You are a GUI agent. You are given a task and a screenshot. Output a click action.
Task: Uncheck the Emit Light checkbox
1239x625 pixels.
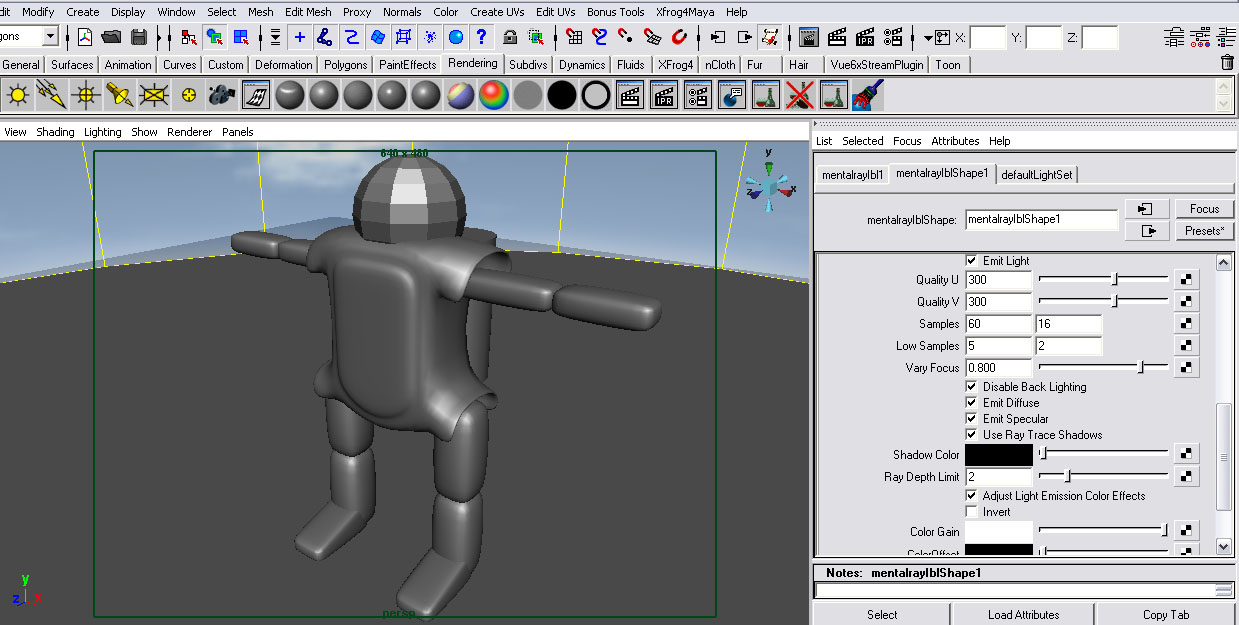point(972,261)
